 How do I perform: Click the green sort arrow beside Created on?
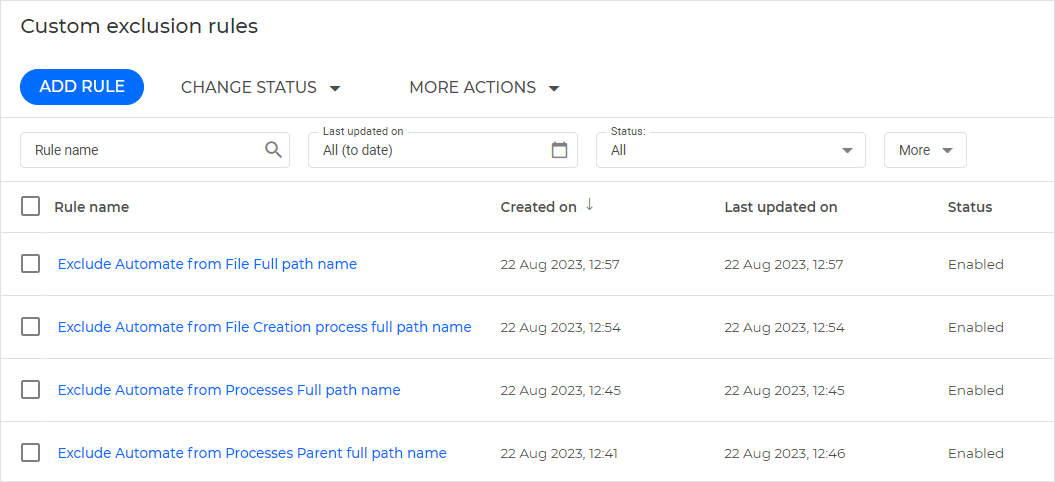589,205
